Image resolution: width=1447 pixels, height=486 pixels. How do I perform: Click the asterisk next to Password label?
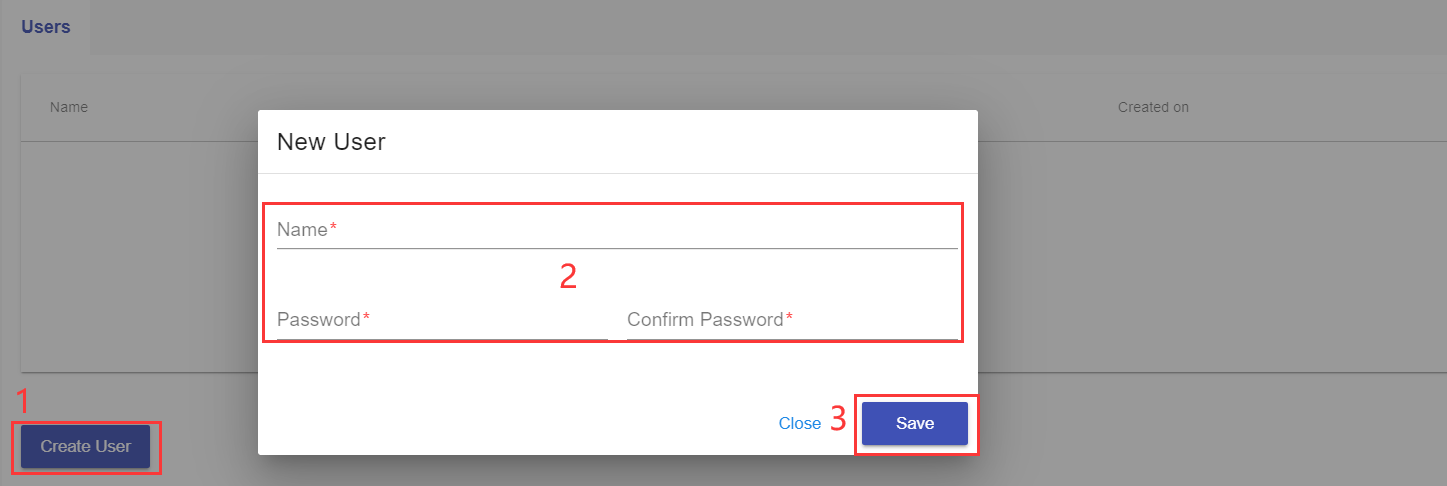pos(366,318)
